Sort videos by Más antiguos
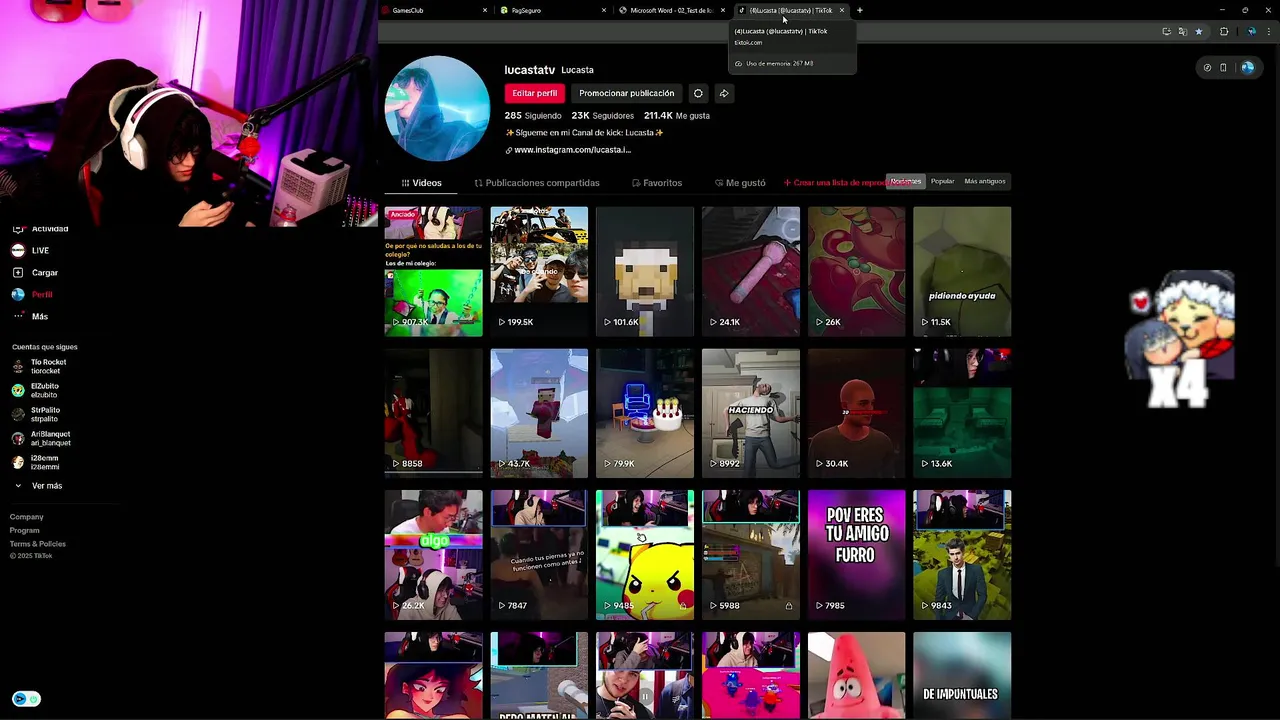The height and width of the screenshot is (720, 1280). point(985,181)
